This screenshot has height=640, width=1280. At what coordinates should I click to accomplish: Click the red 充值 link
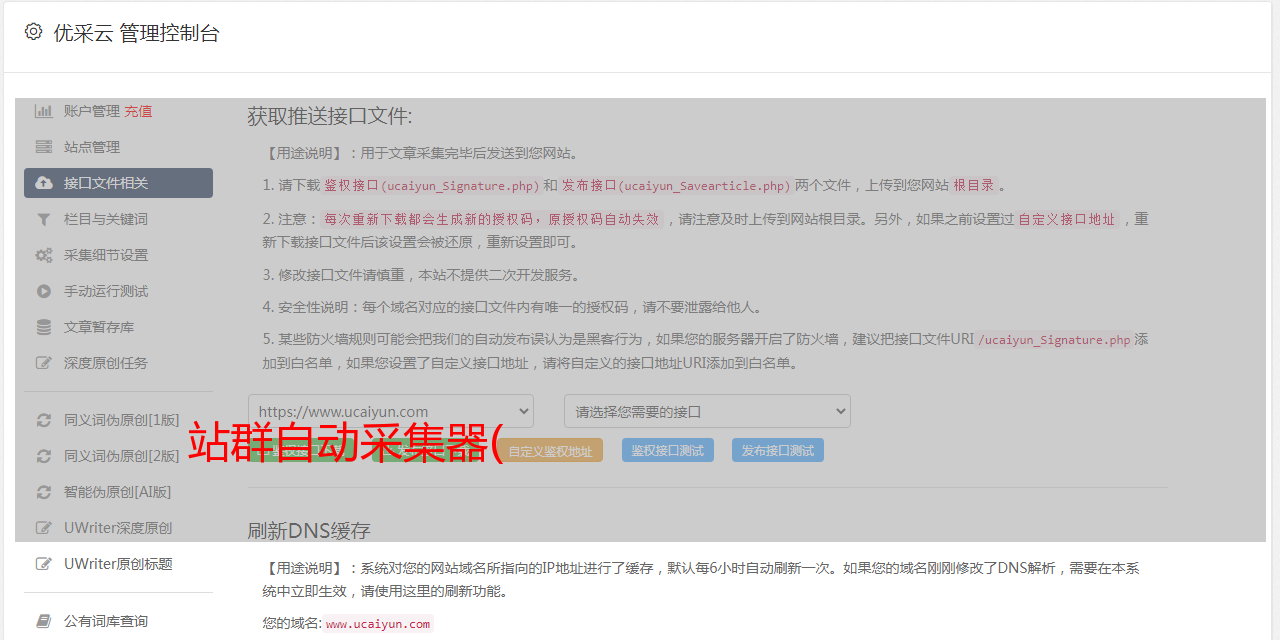click(138, 111)
